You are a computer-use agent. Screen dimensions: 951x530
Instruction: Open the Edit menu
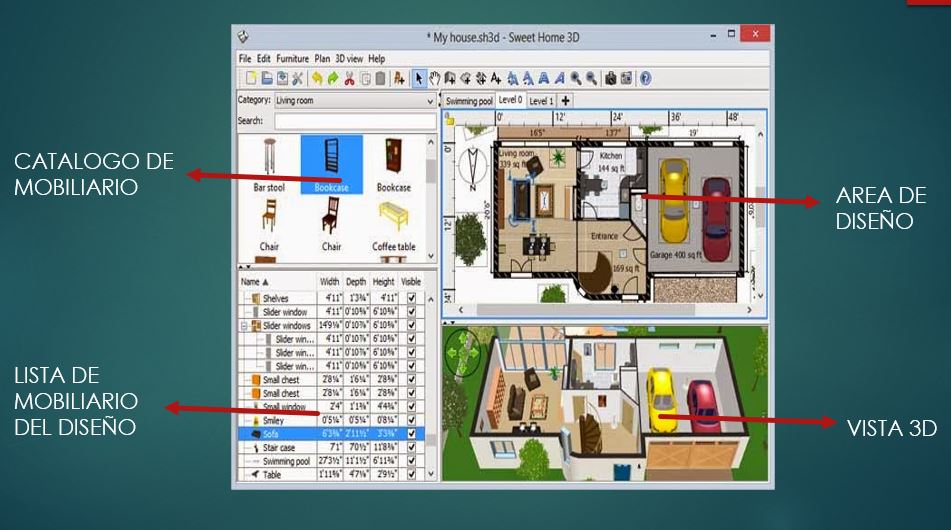tap(264, 59)
